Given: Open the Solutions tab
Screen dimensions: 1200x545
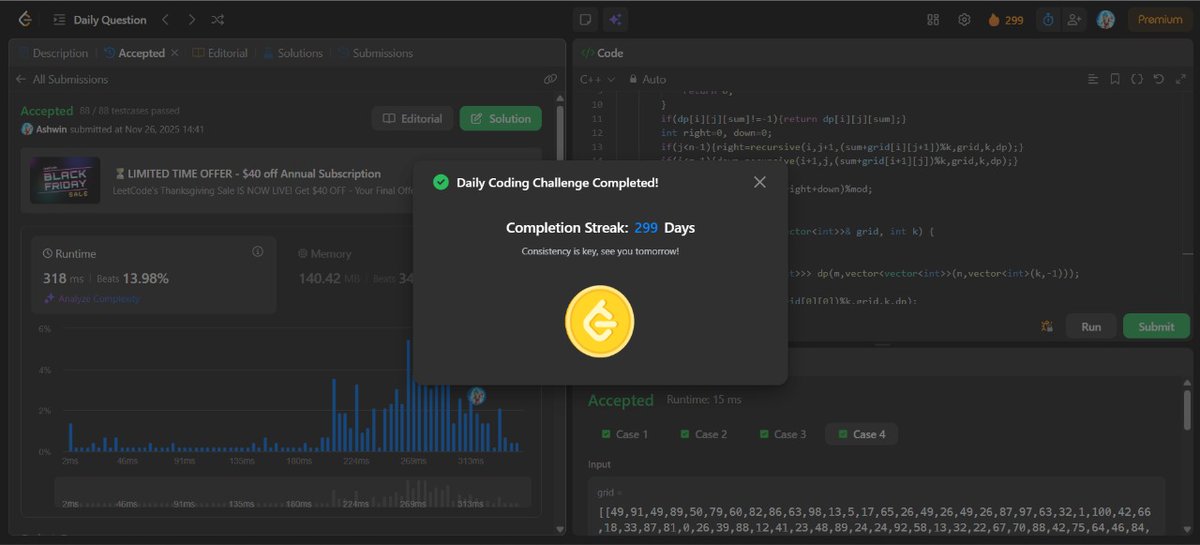Looking at the screenshot, I should [x=293, y=53].
